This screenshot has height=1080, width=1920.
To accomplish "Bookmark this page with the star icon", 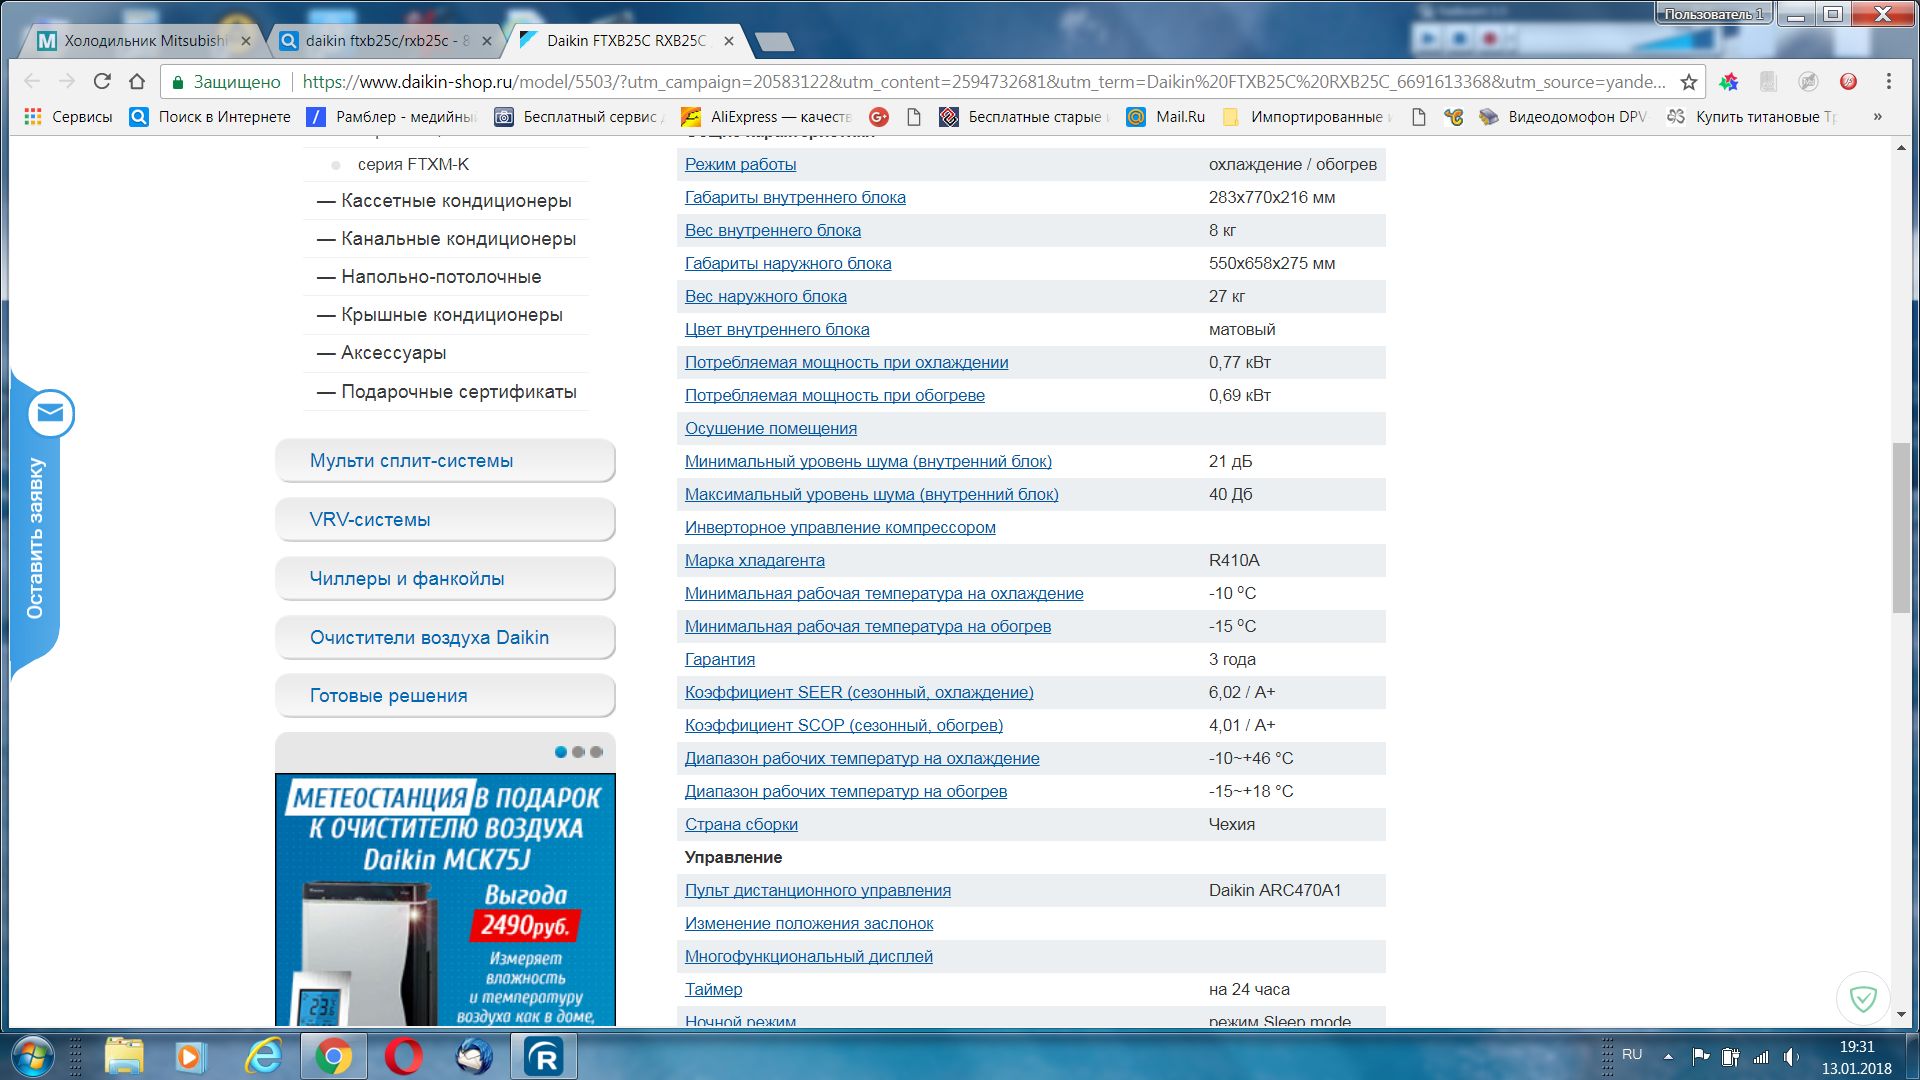I will click(1689, 82).
